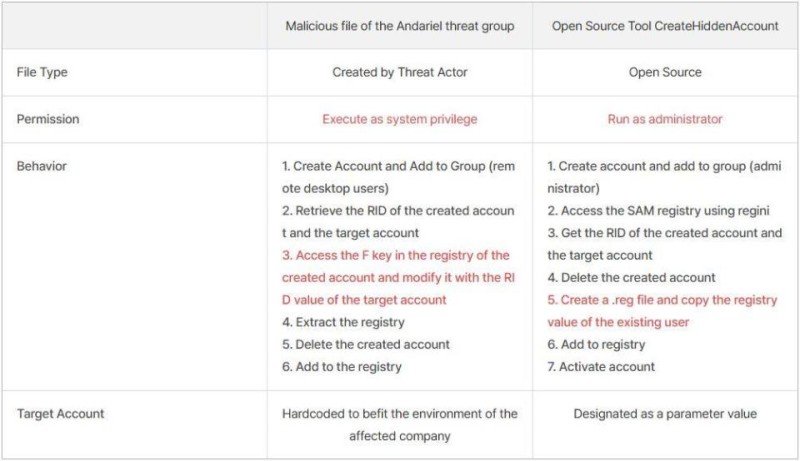
Task: Click the 'Open Source' file type cell
Action: click(665, 72)
